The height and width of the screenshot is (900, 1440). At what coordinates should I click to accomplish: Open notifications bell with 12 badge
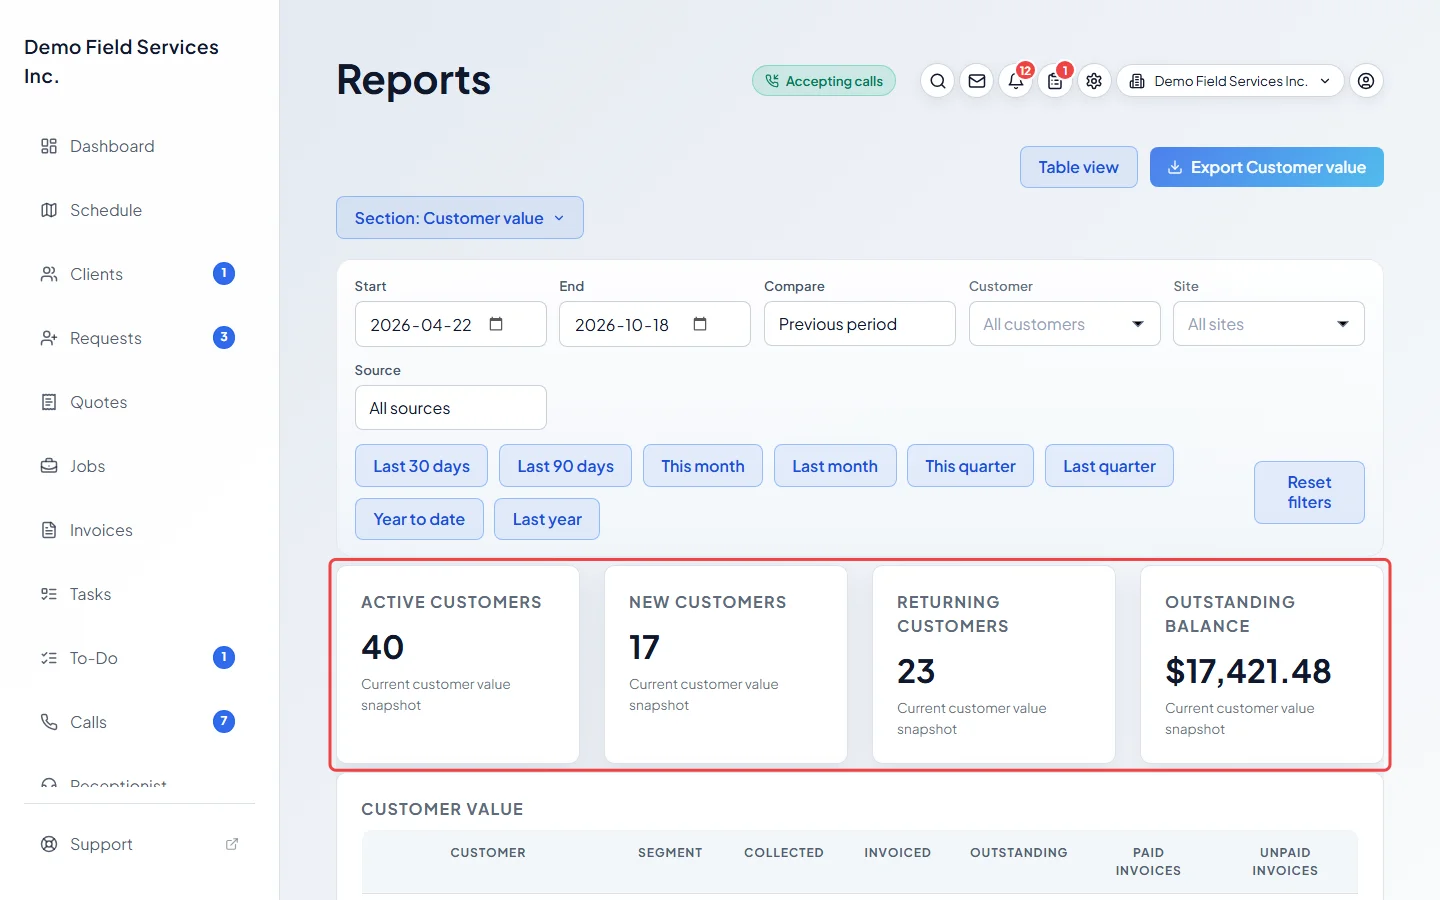(x=1016, y=81)
